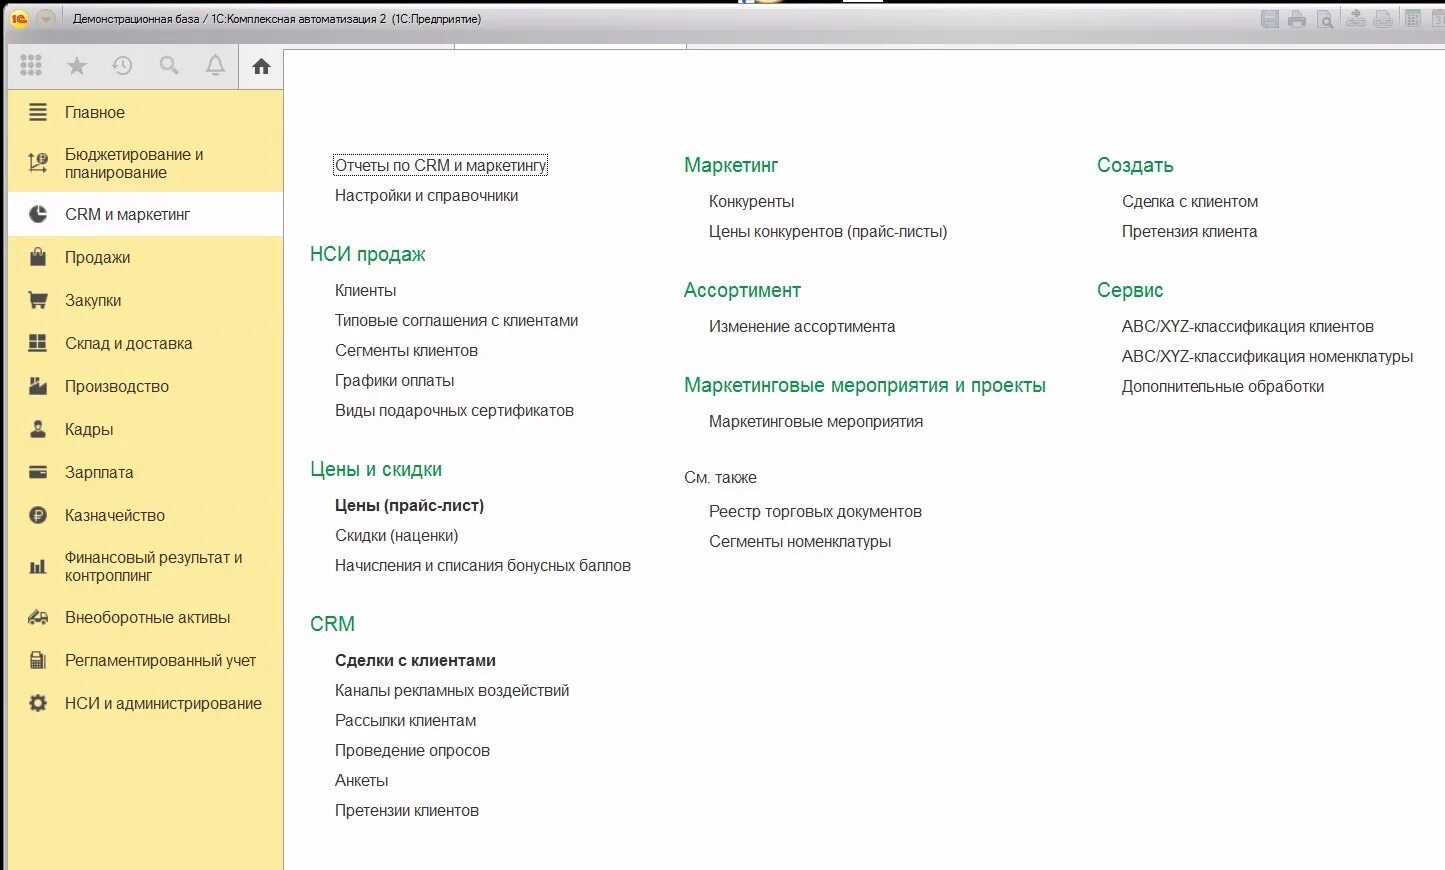Open notifications with the bell icon
The width and height of the screenshot is (1445, 870).
pyautogui.click(x=215, y=66)
